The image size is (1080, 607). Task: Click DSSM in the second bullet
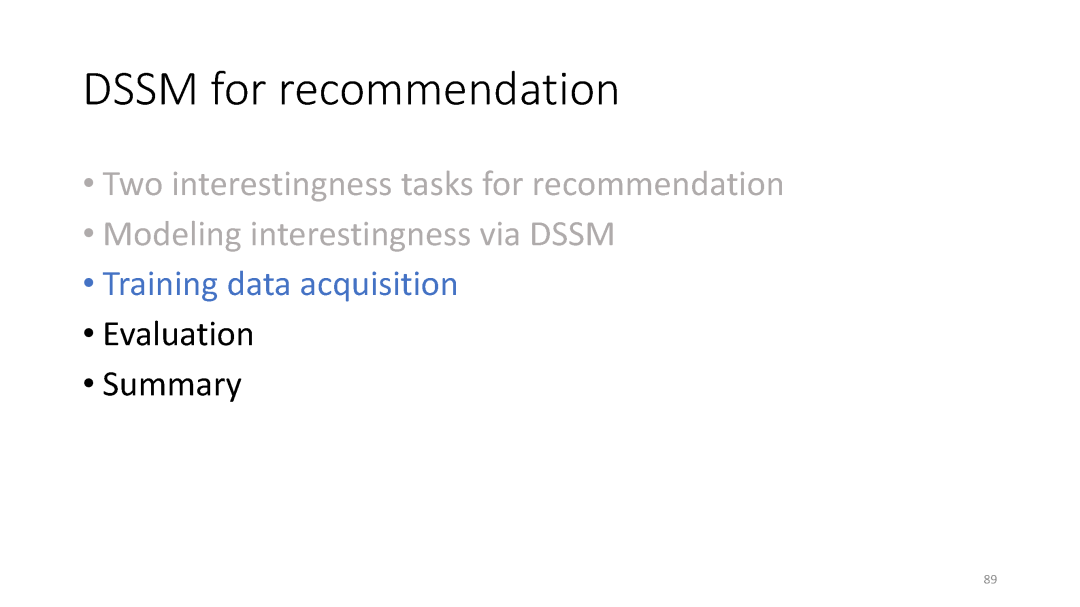pyautogui.click(x=572, y=235)
